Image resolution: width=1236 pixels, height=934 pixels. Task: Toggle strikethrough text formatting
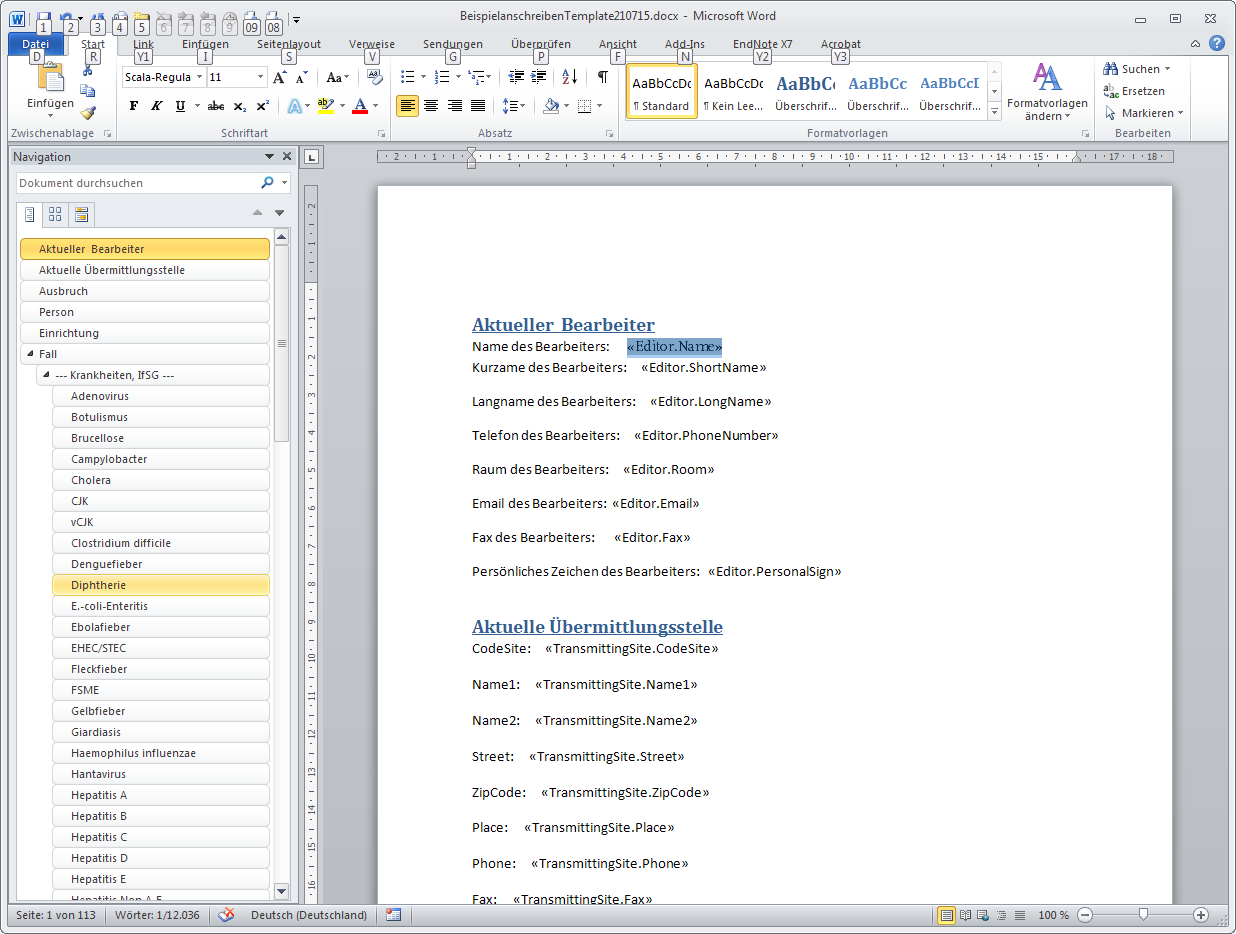pyautogui.click(x=215, y=106)
